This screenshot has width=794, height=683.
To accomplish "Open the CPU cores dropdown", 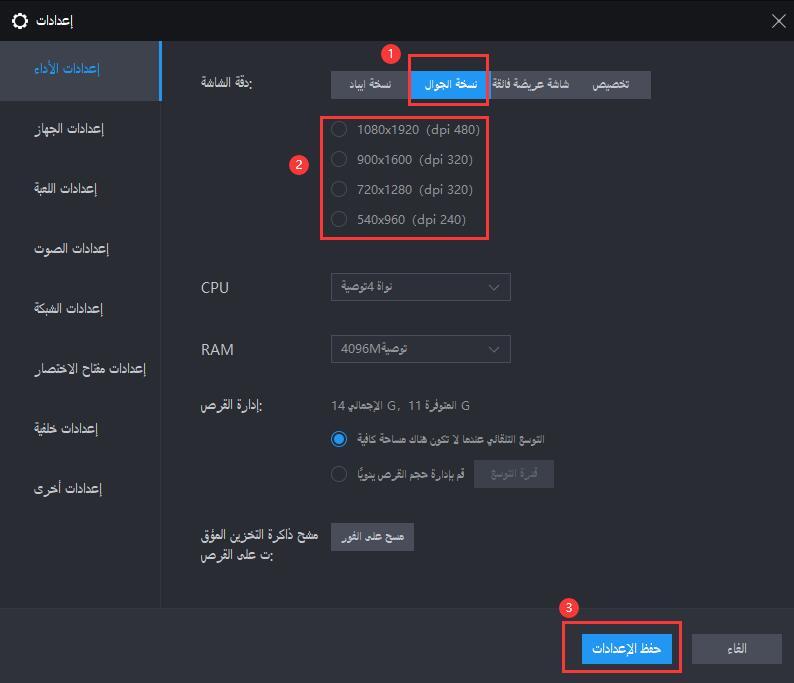I will click(x=421, y=287).
